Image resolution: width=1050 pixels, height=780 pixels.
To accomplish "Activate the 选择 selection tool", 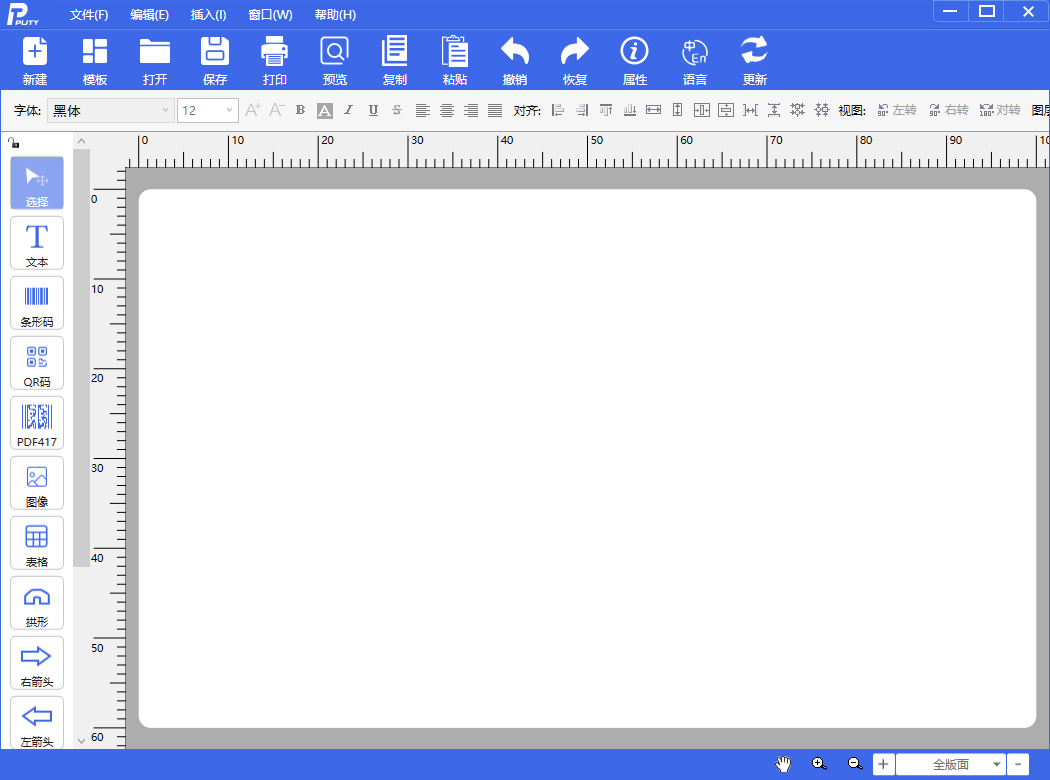I will [37, 183].
